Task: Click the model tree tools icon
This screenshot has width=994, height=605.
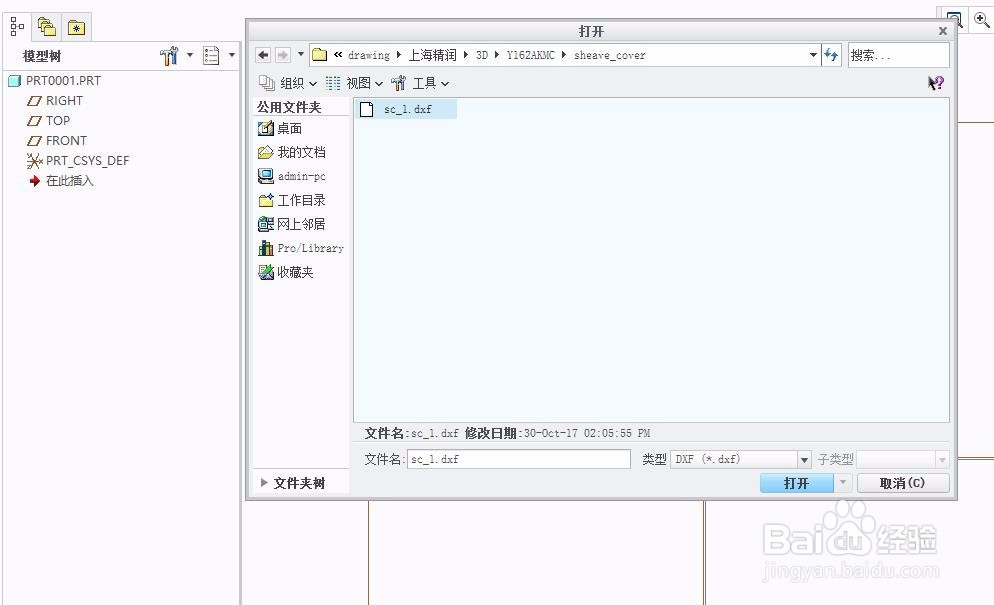Action: click(170, 56)
